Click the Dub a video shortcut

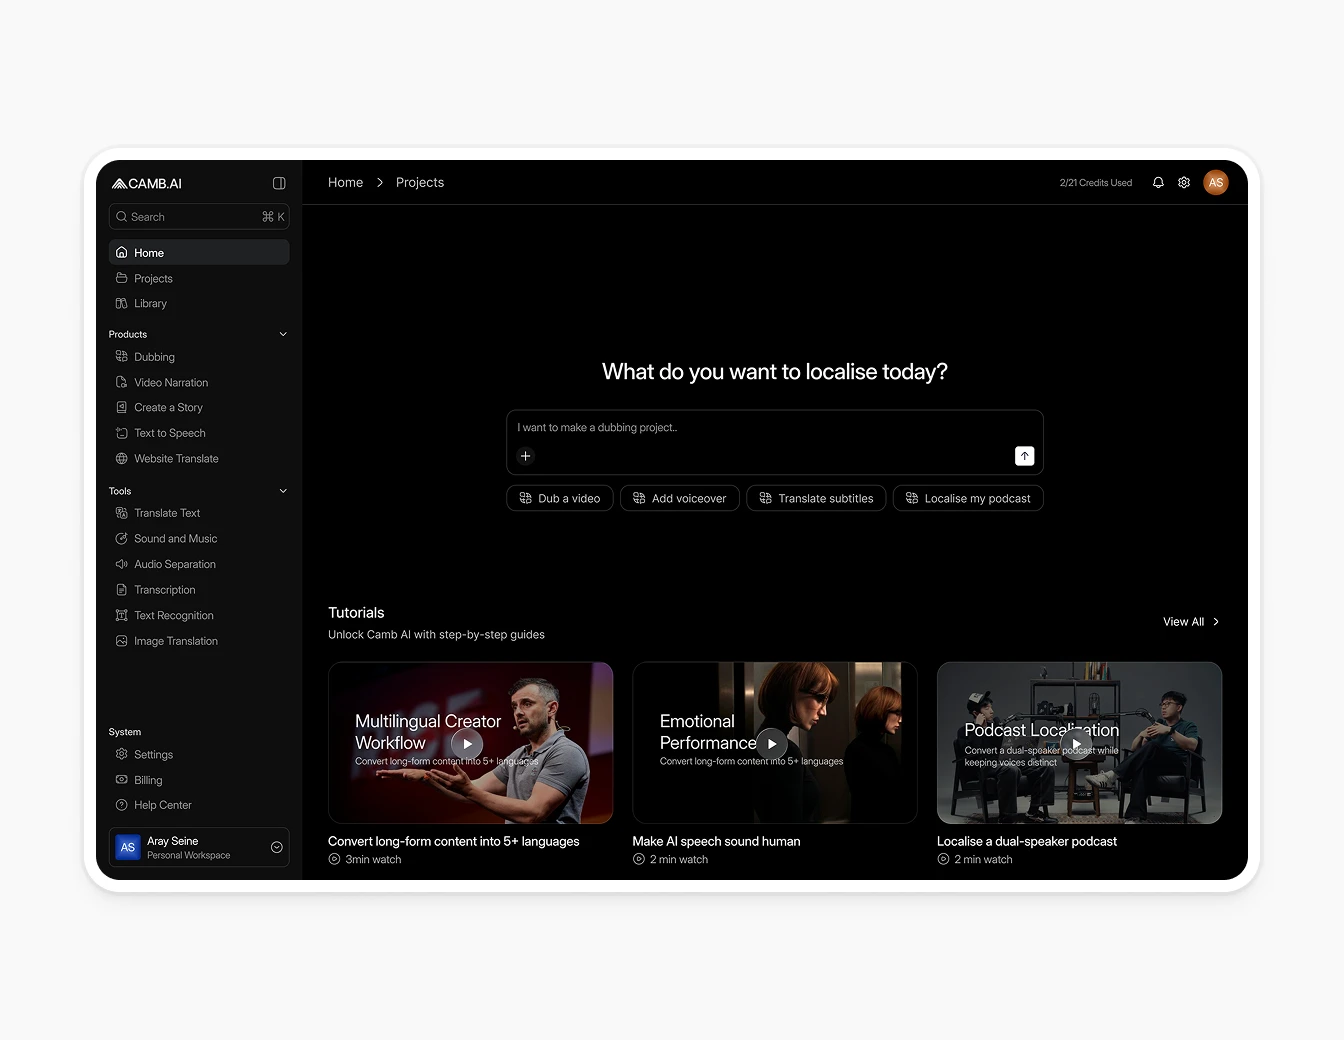pos(559,497)
